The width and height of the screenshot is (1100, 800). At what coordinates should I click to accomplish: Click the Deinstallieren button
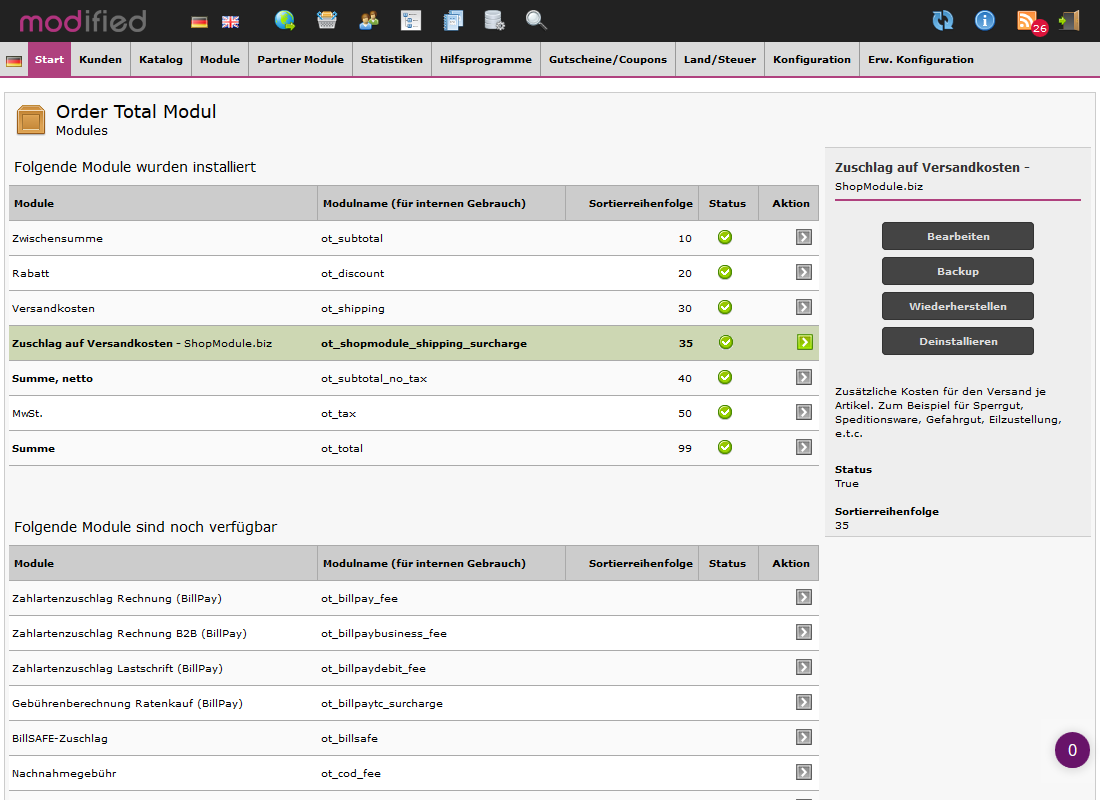[957, 341]
